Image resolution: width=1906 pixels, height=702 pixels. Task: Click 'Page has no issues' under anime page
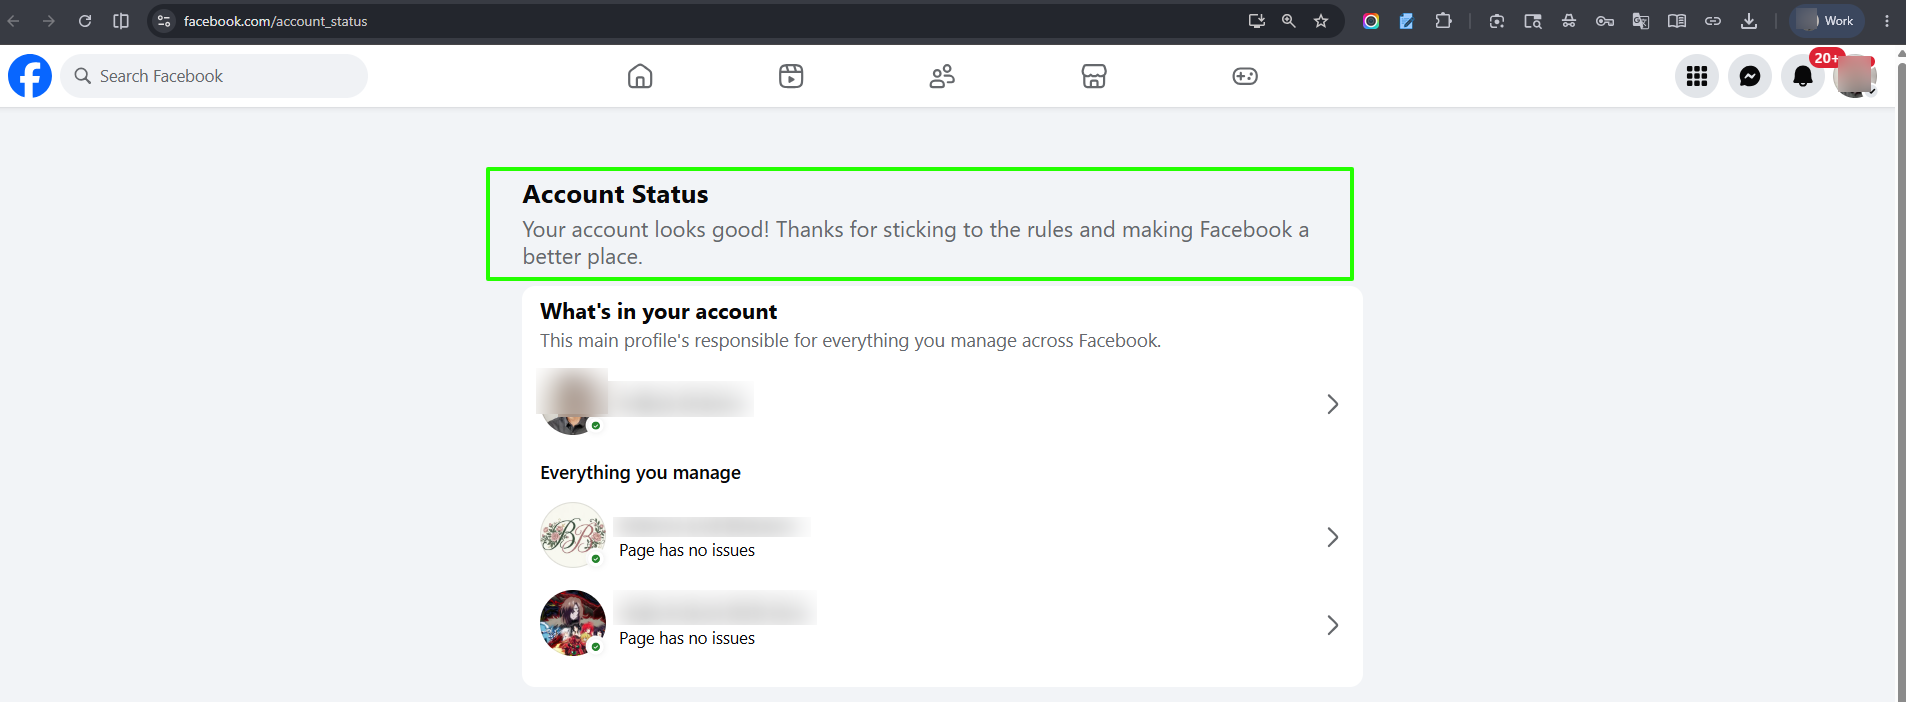click(687, 639)
